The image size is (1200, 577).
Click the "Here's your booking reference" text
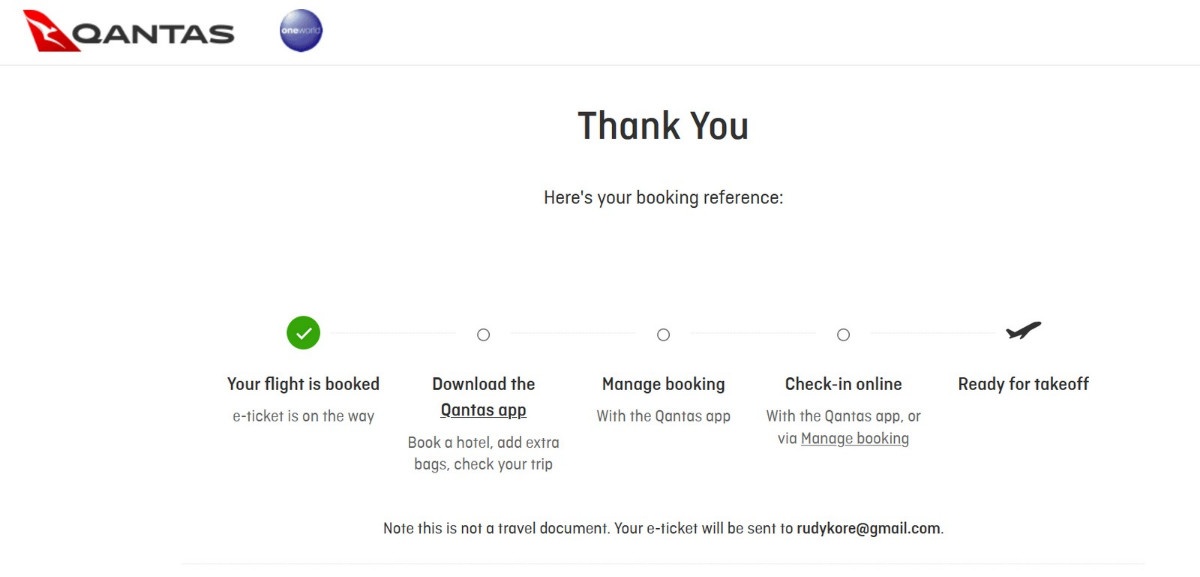[663, 198]
